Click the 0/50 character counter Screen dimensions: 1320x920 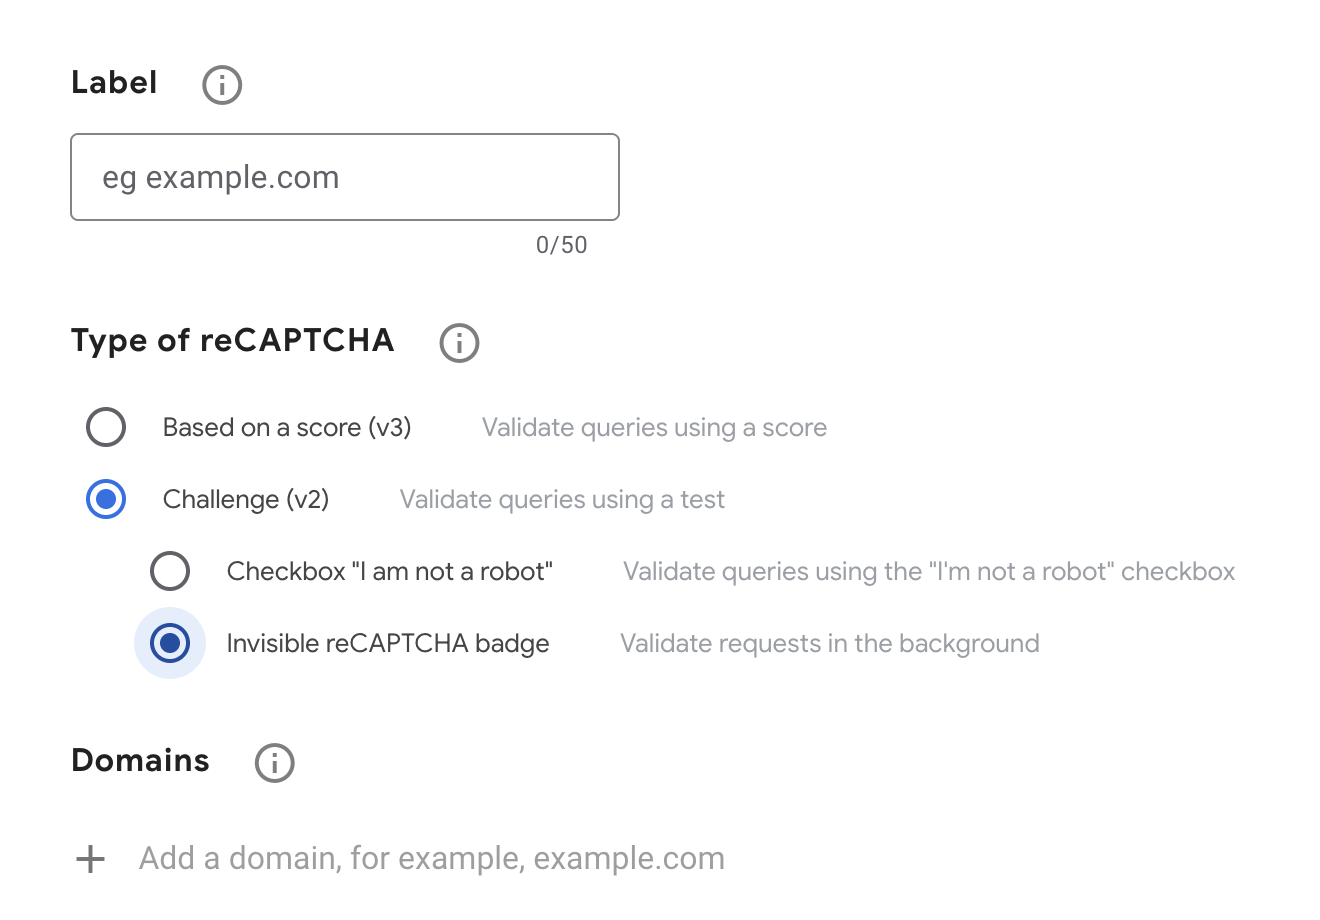pyautogui.click(x=561, y=245)
